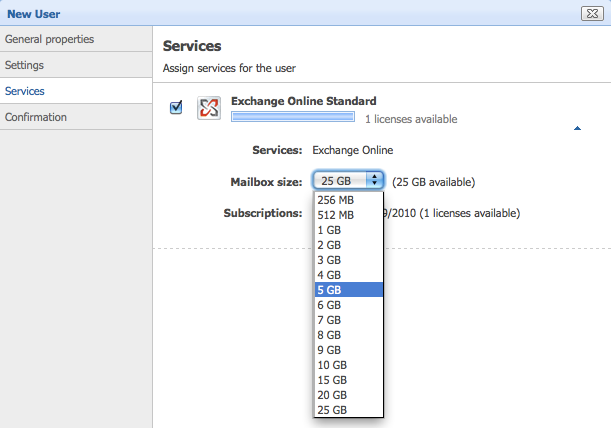The height and width of the screenshot is (428, 611).
Task: Select the 2 GB option
Action: [349, 245]
